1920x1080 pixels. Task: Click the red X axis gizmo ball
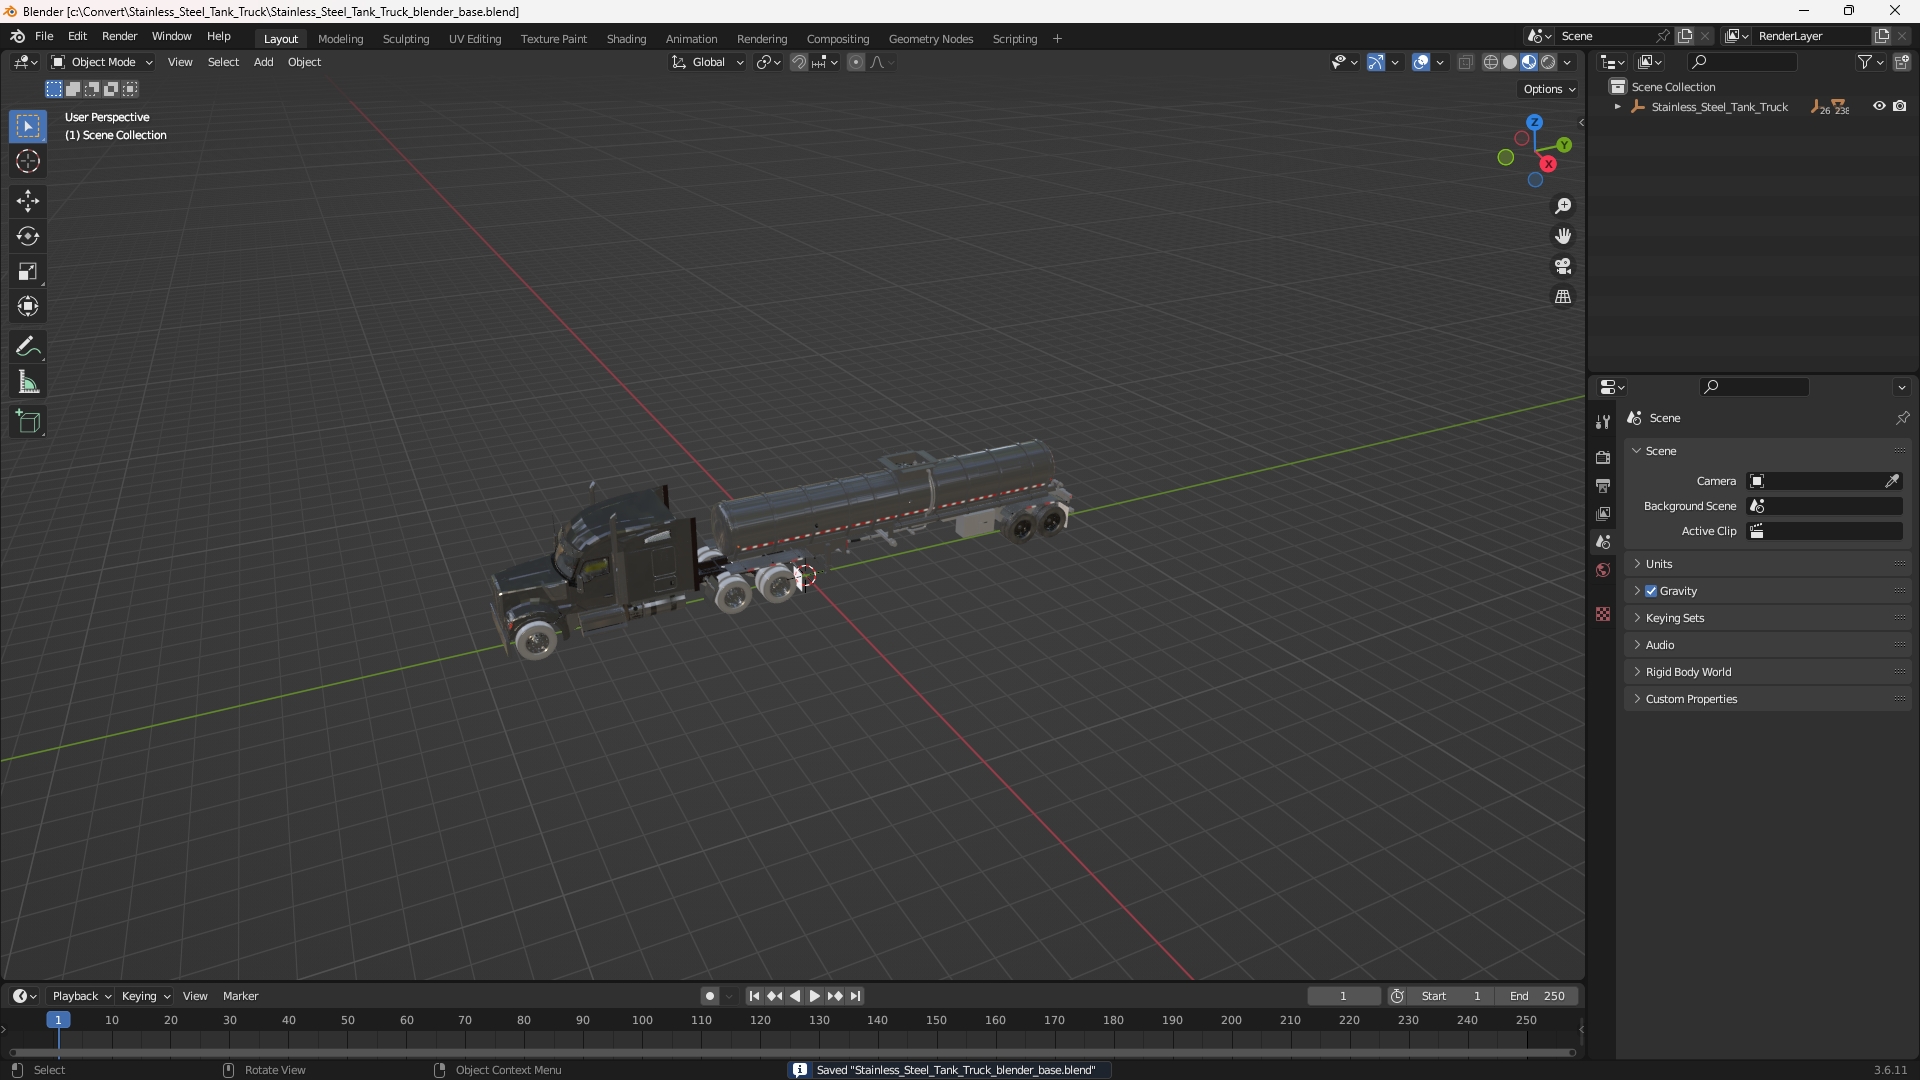point(1548,164)
